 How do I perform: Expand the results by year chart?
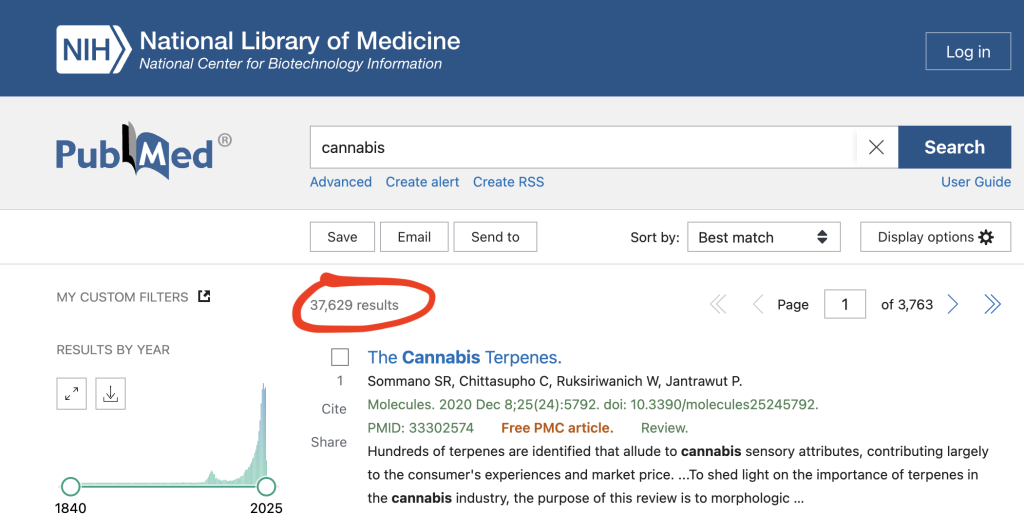(72, 394)
